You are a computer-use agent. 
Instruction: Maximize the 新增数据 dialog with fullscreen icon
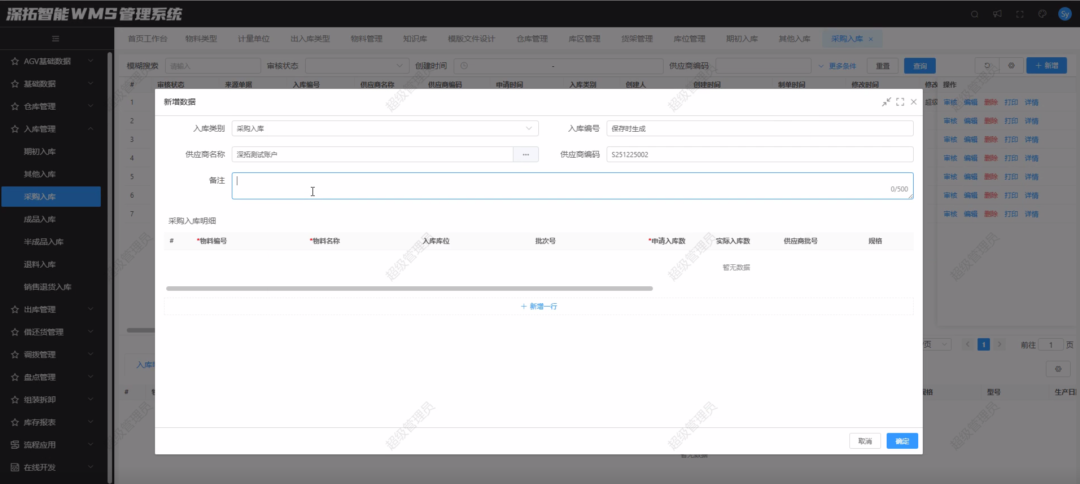tap(900, 102)
